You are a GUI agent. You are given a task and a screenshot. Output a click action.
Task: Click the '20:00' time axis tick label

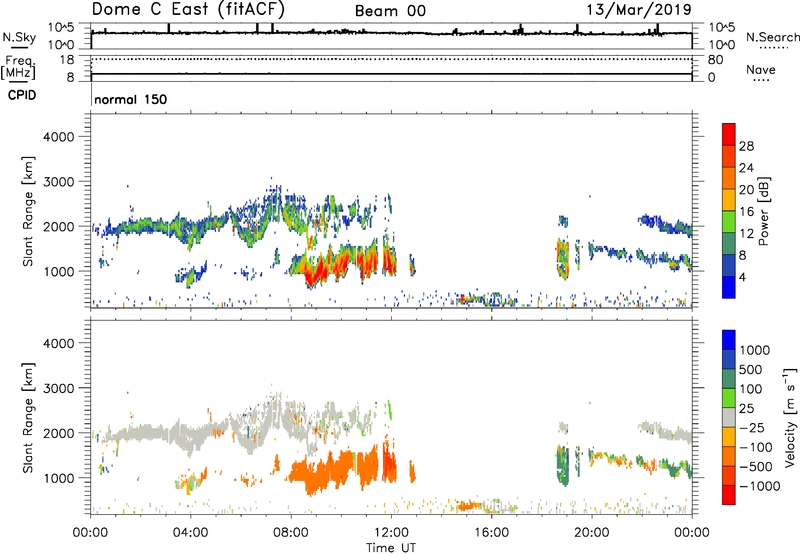tap(592, 533)
